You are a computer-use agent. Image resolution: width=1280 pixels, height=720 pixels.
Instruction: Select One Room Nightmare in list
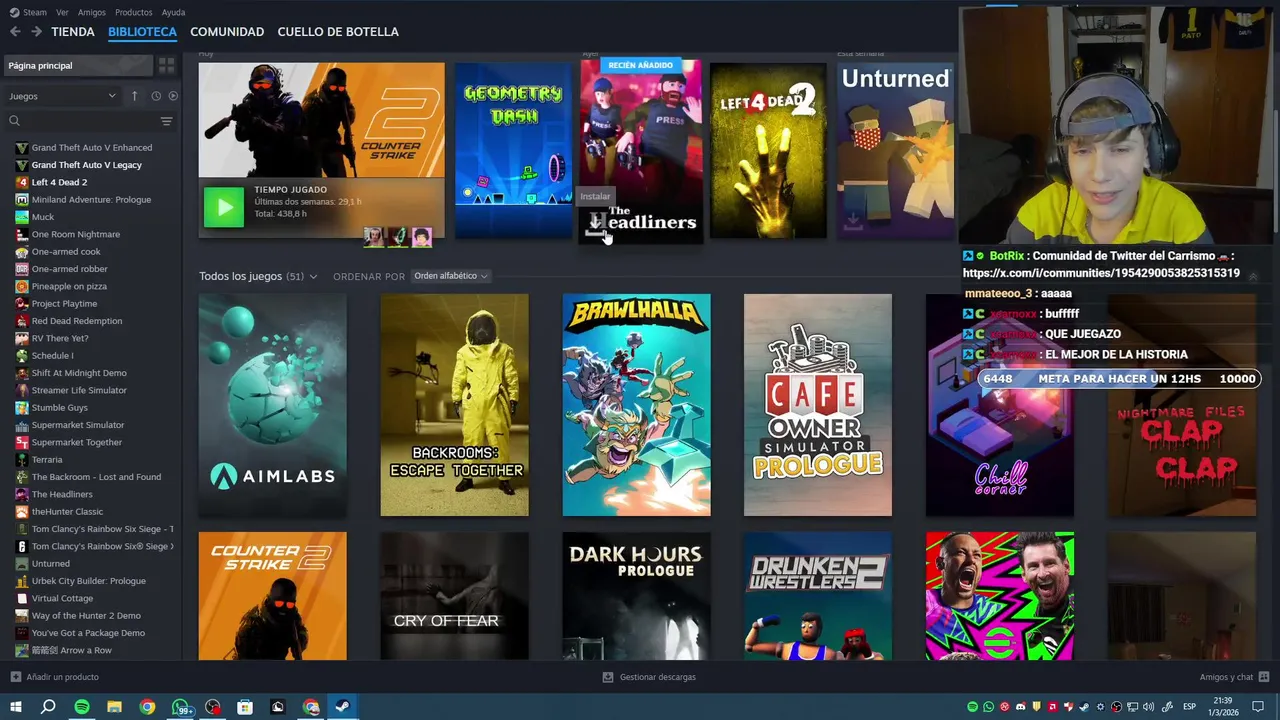click(75, 234)
